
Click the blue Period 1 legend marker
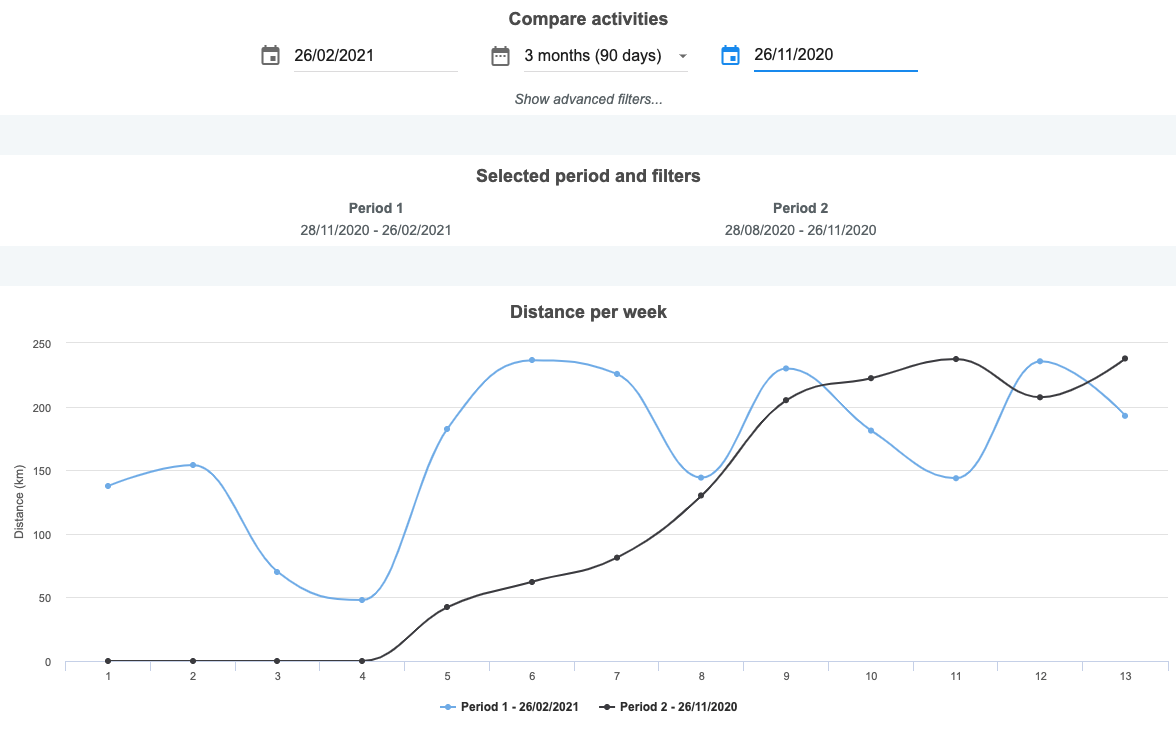(449, 707)
